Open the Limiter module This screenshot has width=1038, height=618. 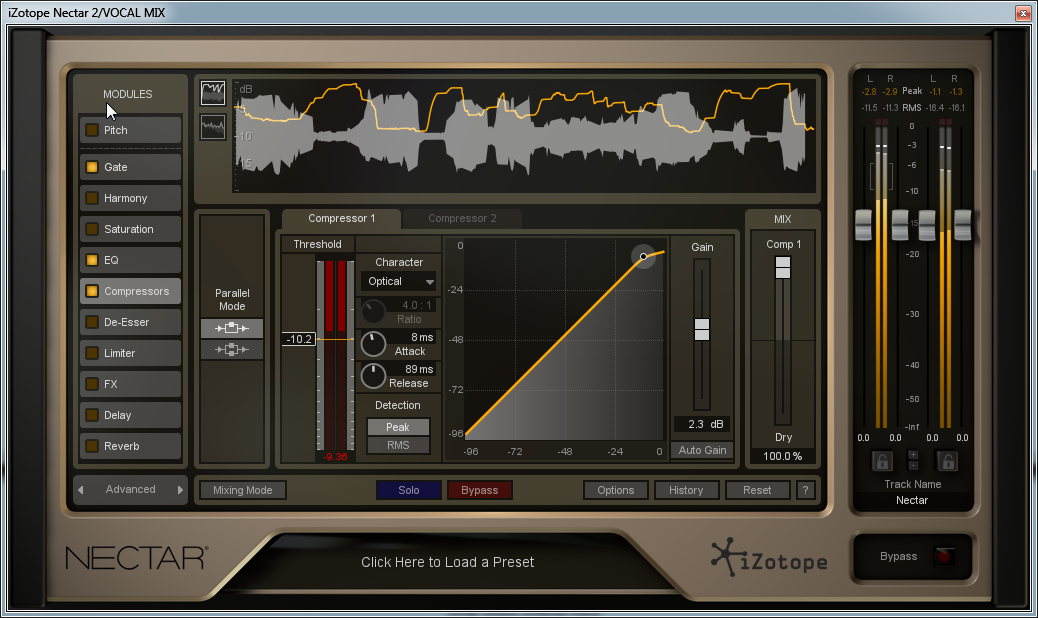pyautogui.click(x=130, y=353)
